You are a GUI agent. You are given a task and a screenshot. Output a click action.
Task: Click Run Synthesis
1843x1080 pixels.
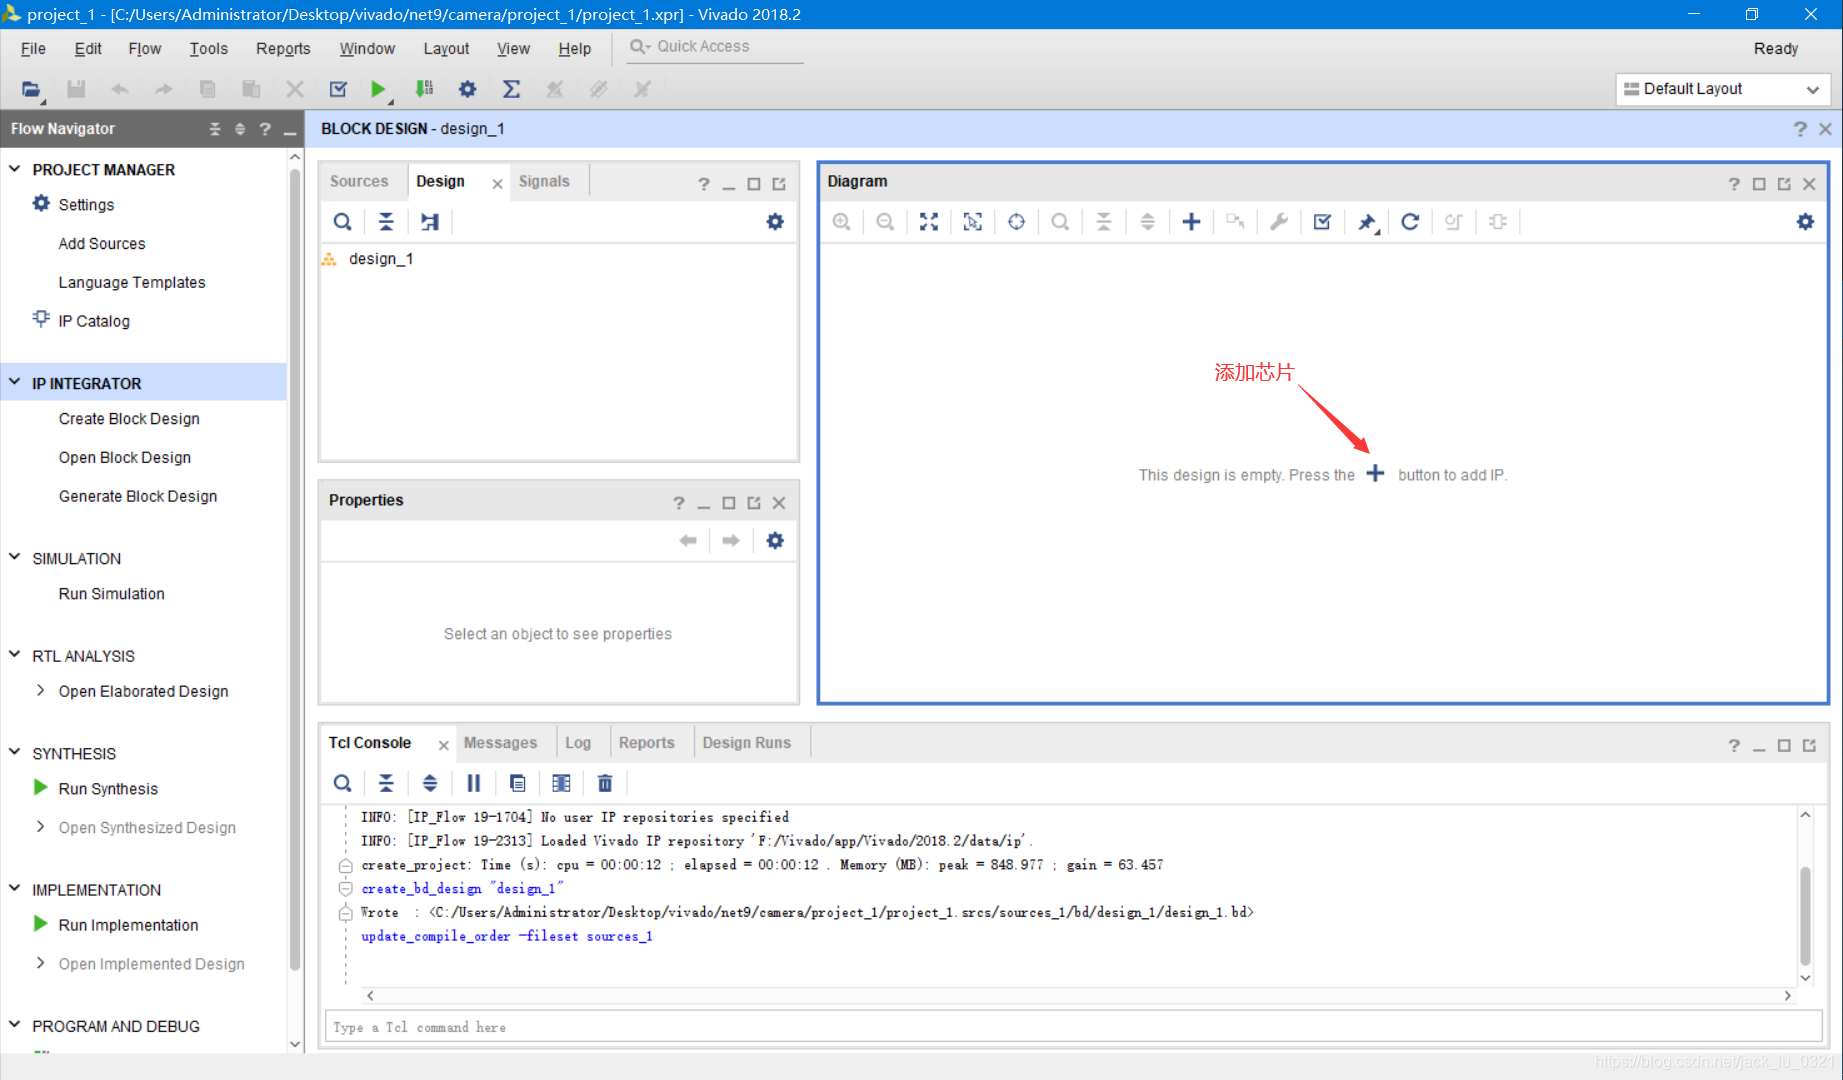(108, 788)
